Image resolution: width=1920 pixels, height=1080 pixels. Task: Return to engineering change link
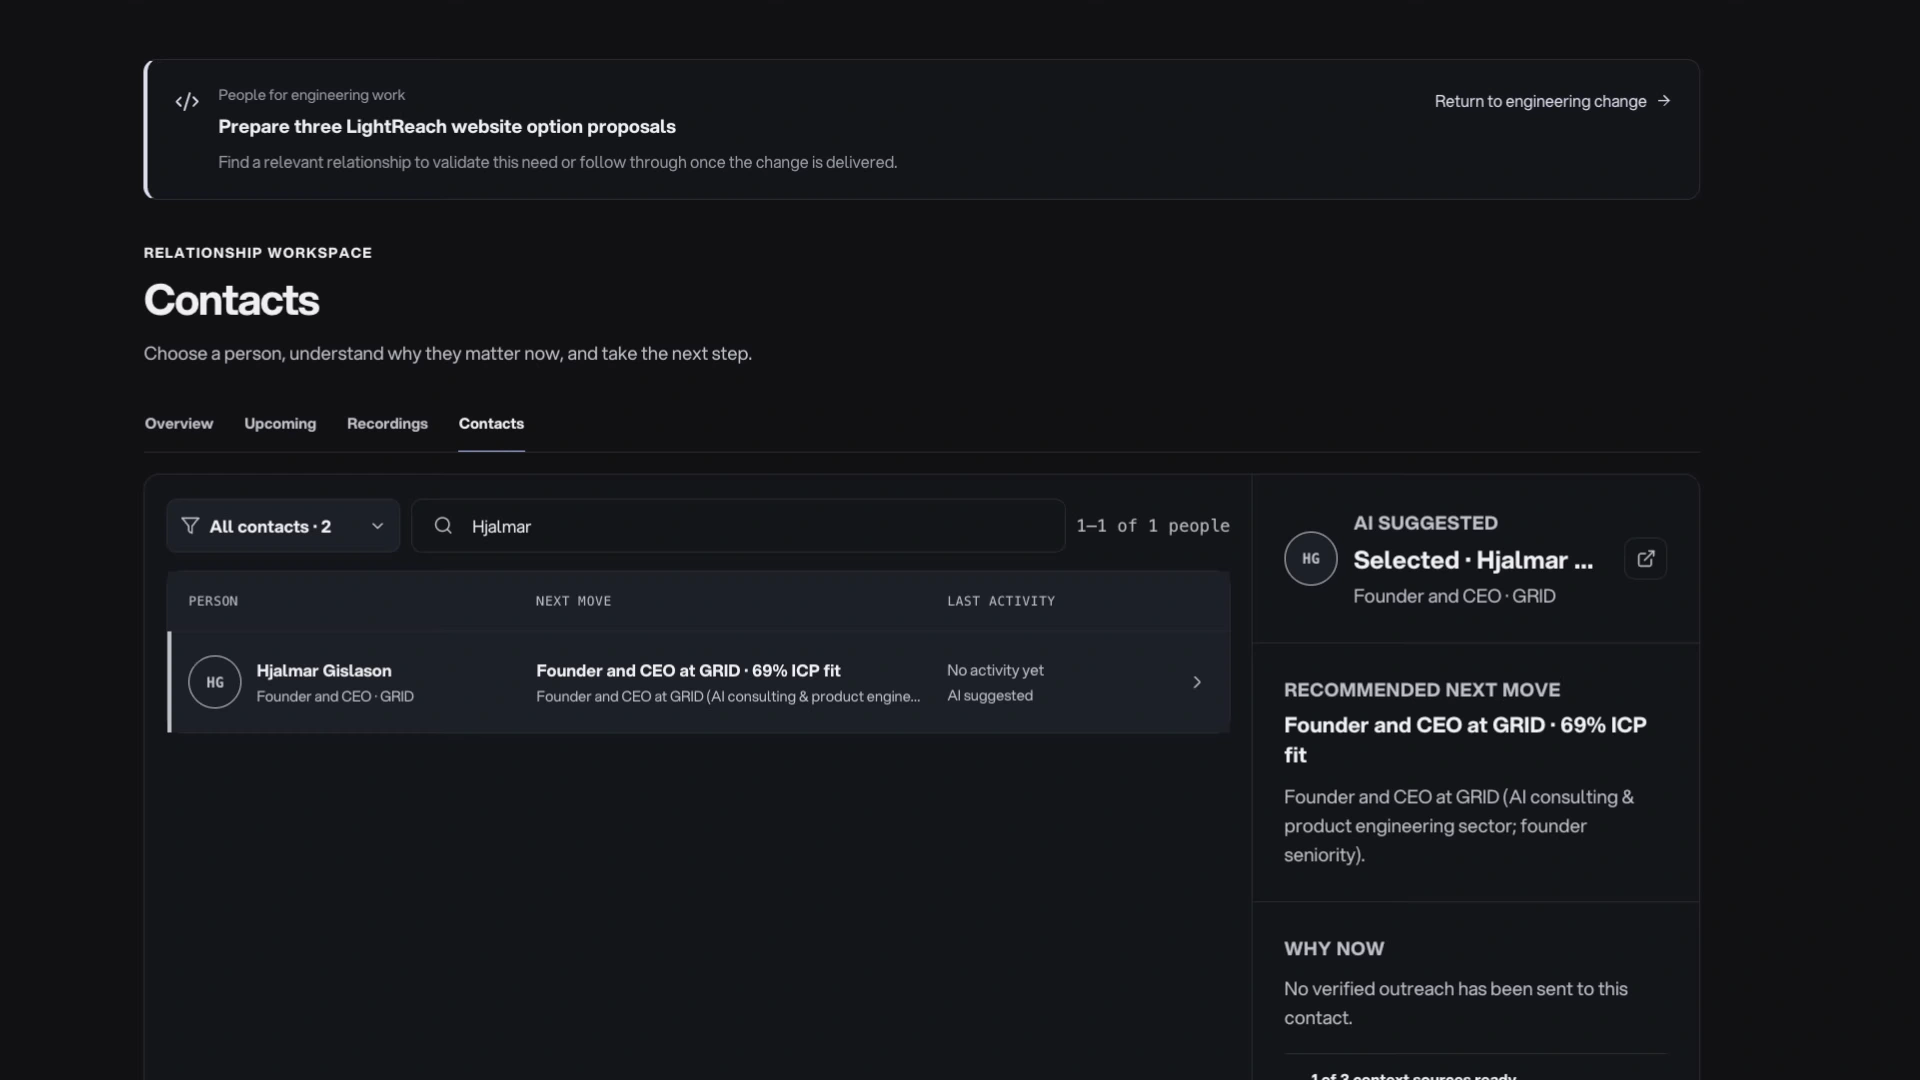(x=1552, y=101)
